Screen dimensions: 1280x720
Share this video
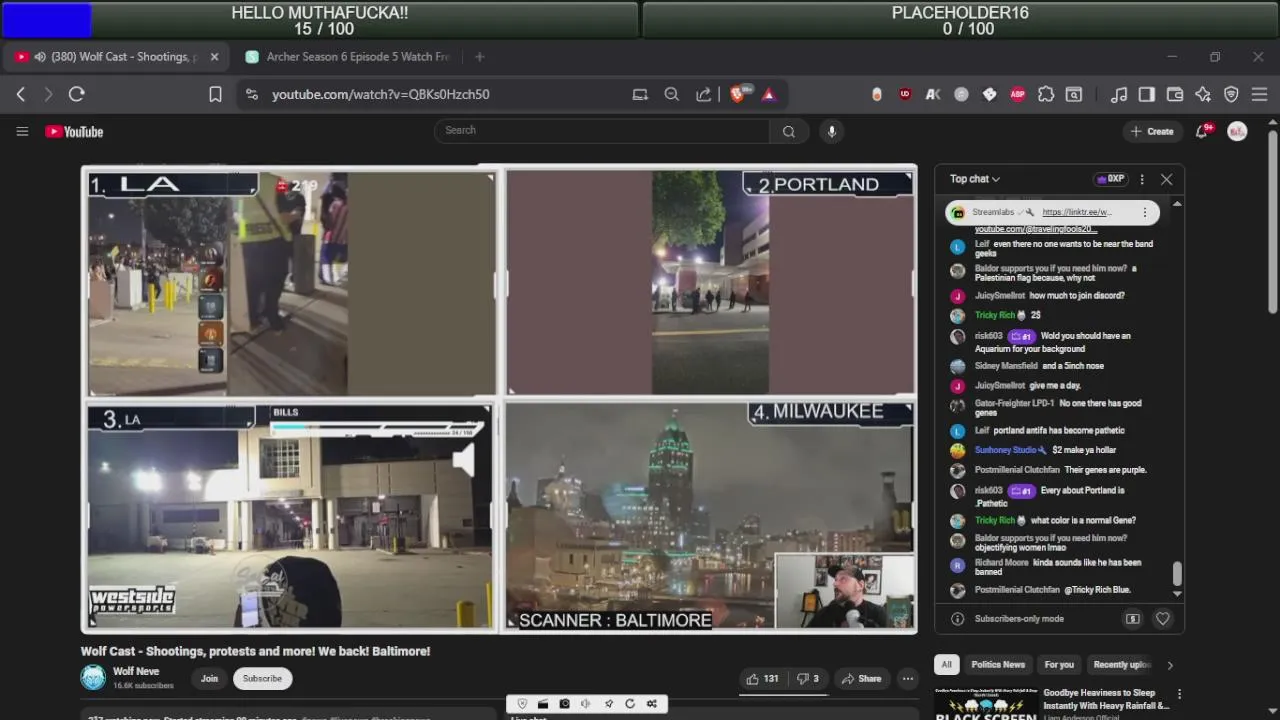coord(861,678)
